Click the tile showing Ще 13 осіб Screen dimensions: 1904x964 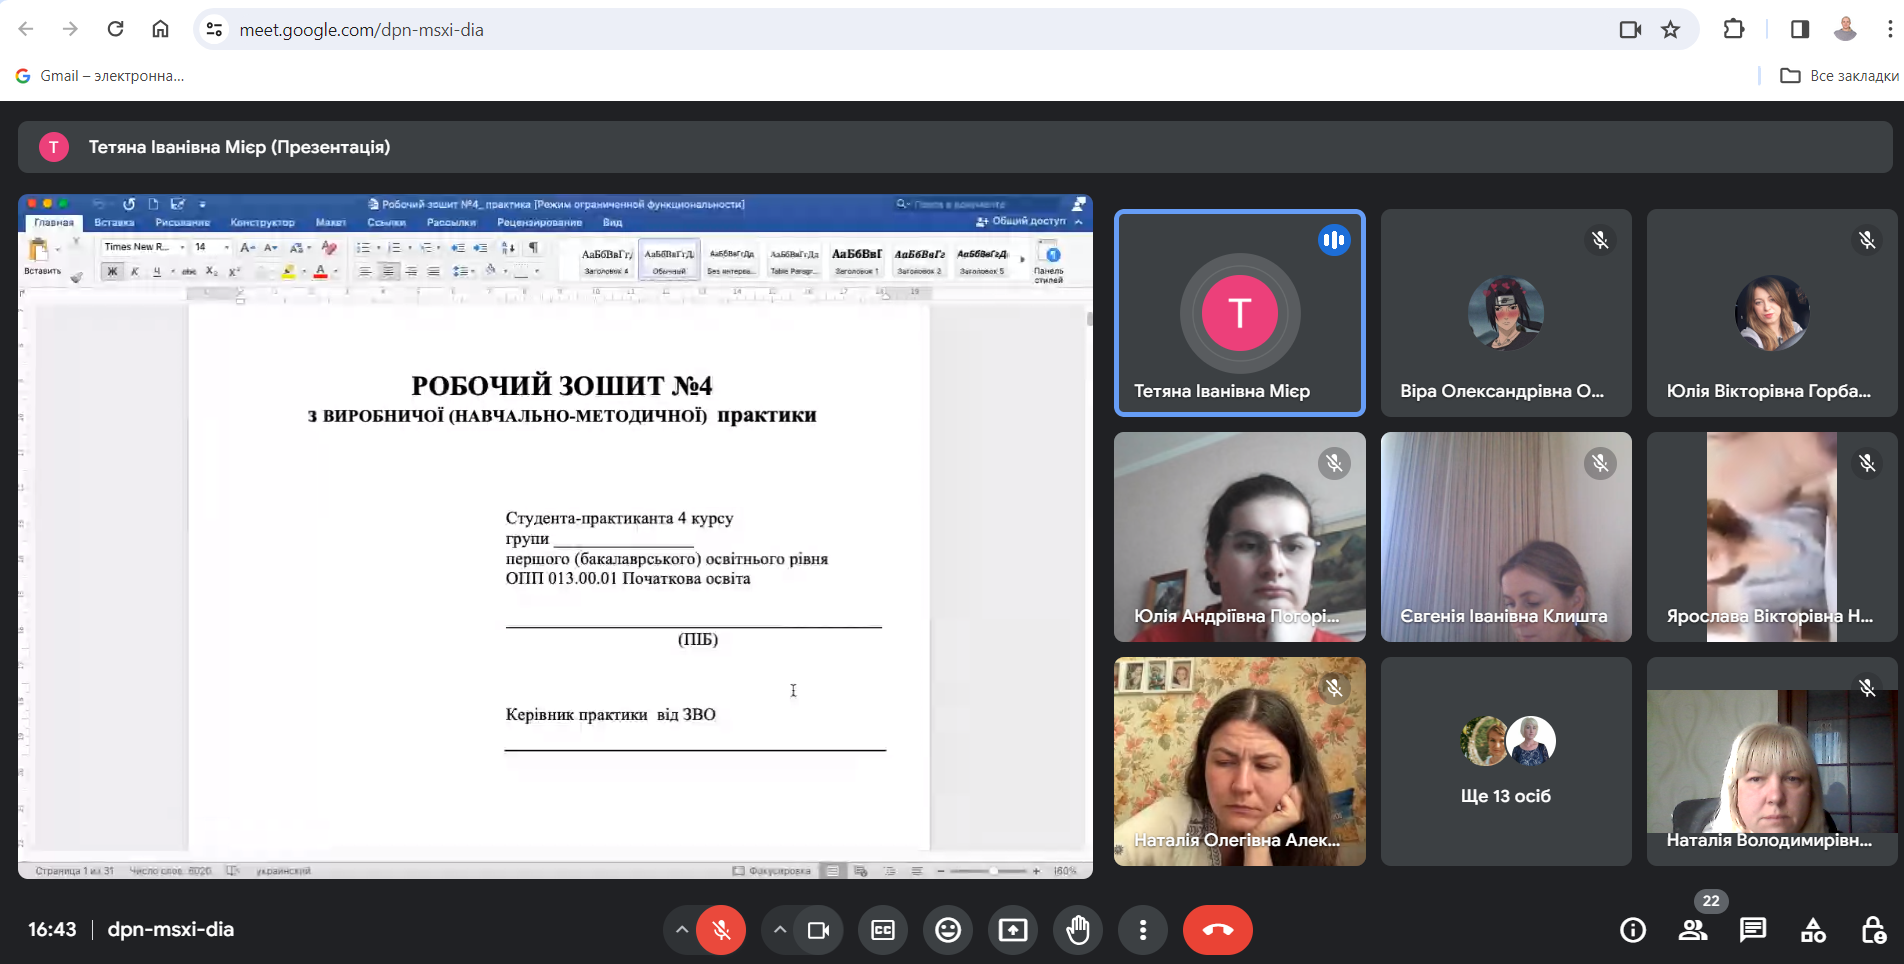pyautogui.click(x=1505, y=760)
